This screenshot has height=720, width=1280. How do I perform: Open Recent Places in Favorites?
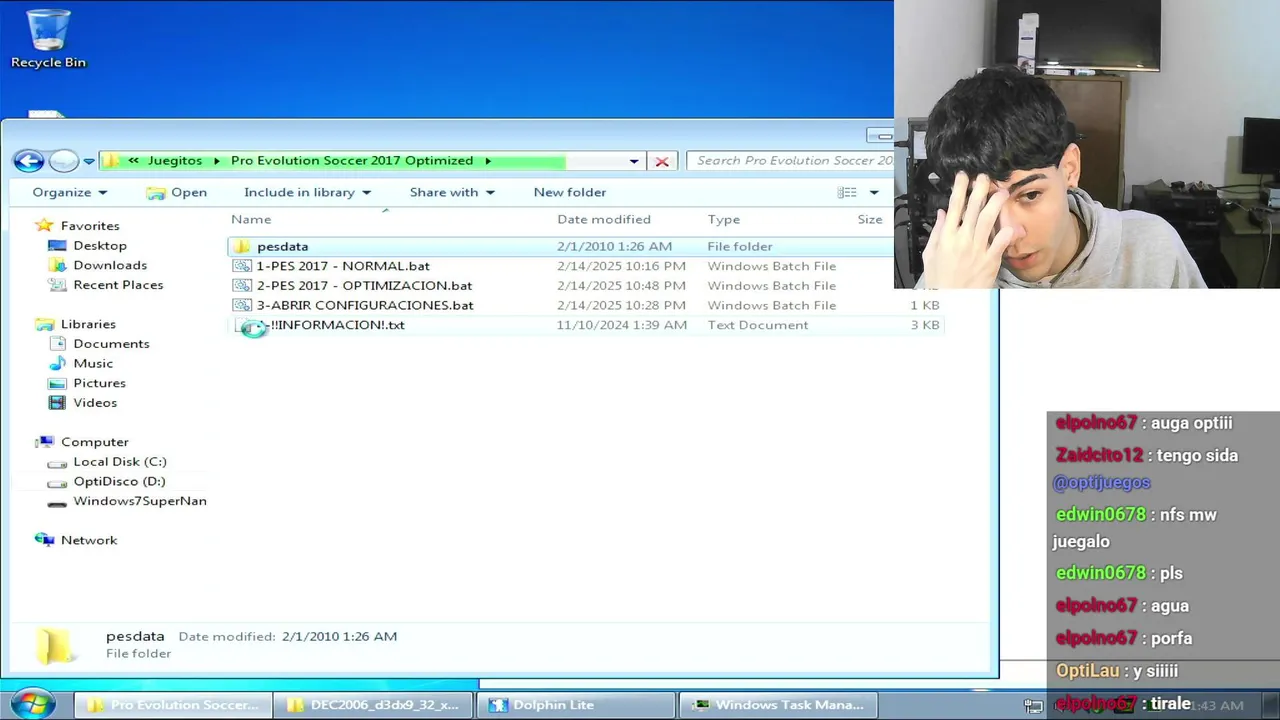click(118, 285)
